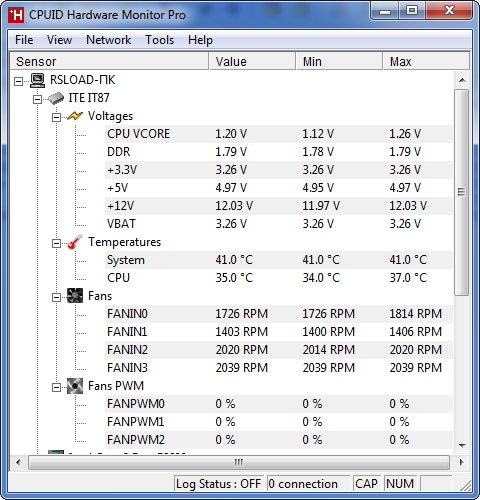The height and width of the screenshot is (500, 480).
Task: Open the View menu
Action: click(x=59, y=40)
